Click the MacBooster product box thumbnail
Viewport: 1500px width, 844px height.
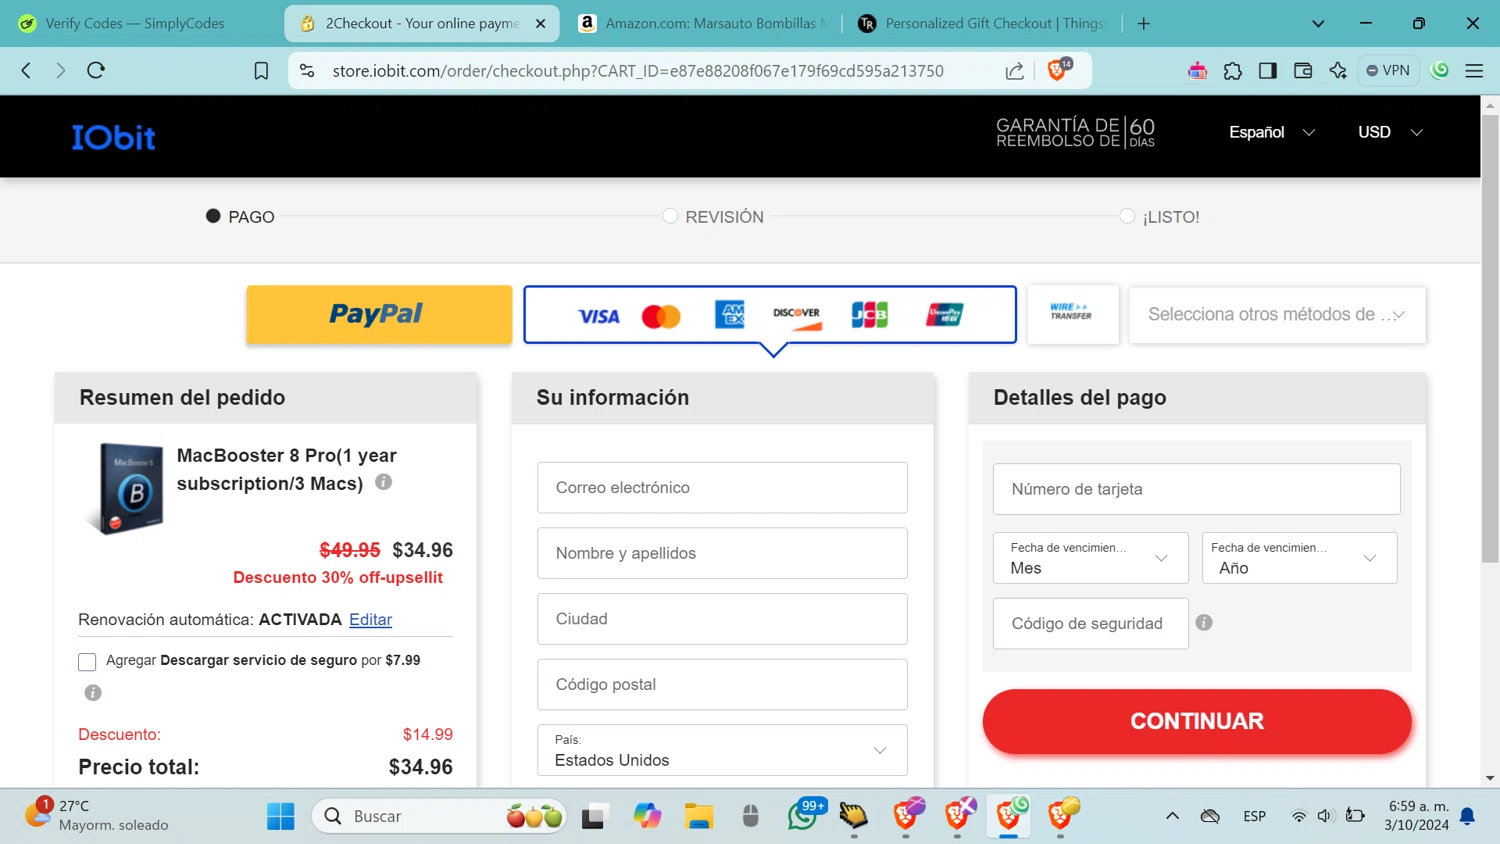coord(126,489)
